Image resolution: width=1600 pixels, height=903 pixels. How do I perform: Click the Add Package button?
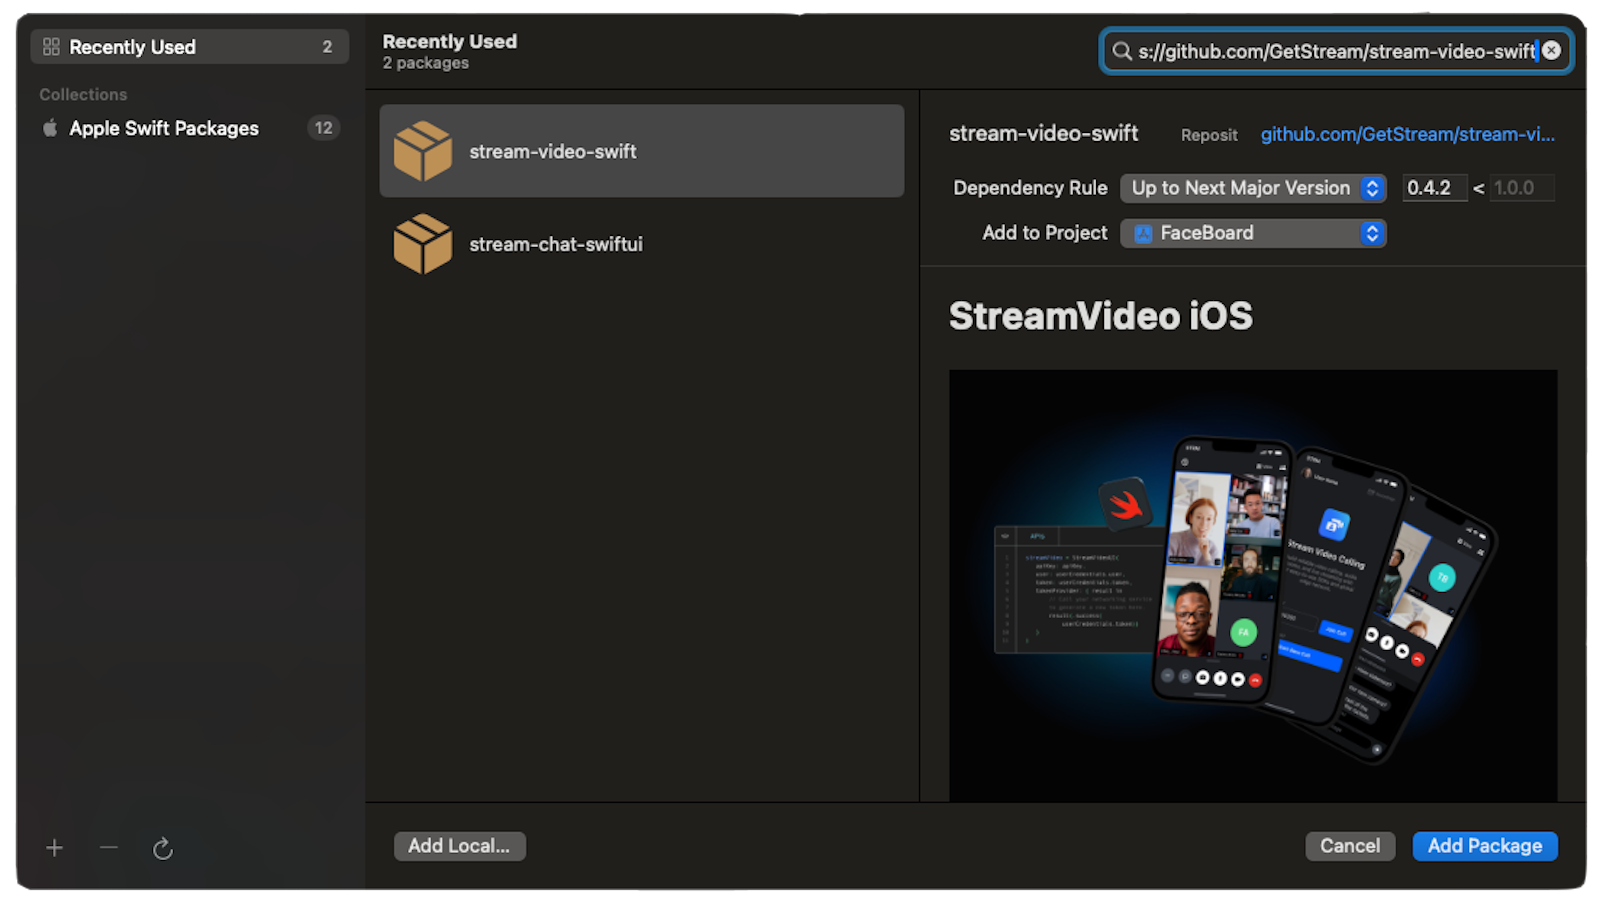(1484, 845)
